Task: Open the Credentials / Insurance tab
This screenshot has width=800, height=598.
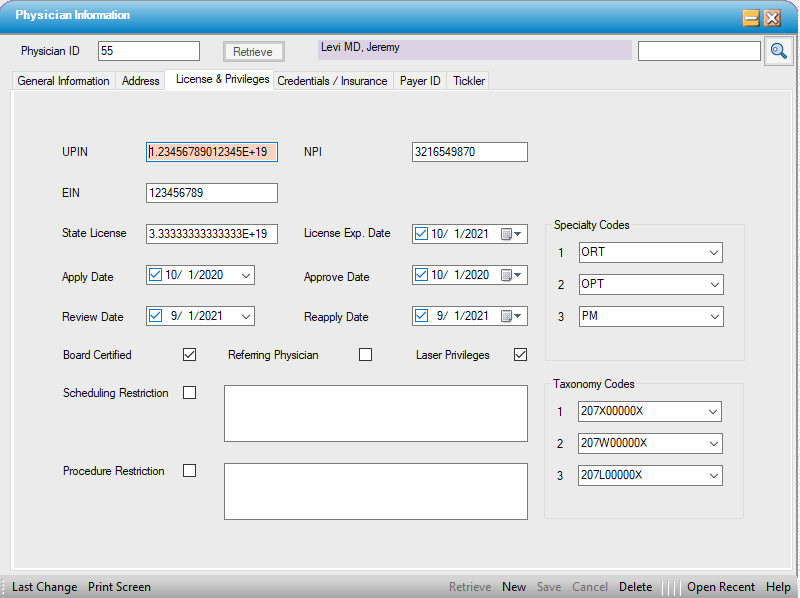Action: [332, 81]
